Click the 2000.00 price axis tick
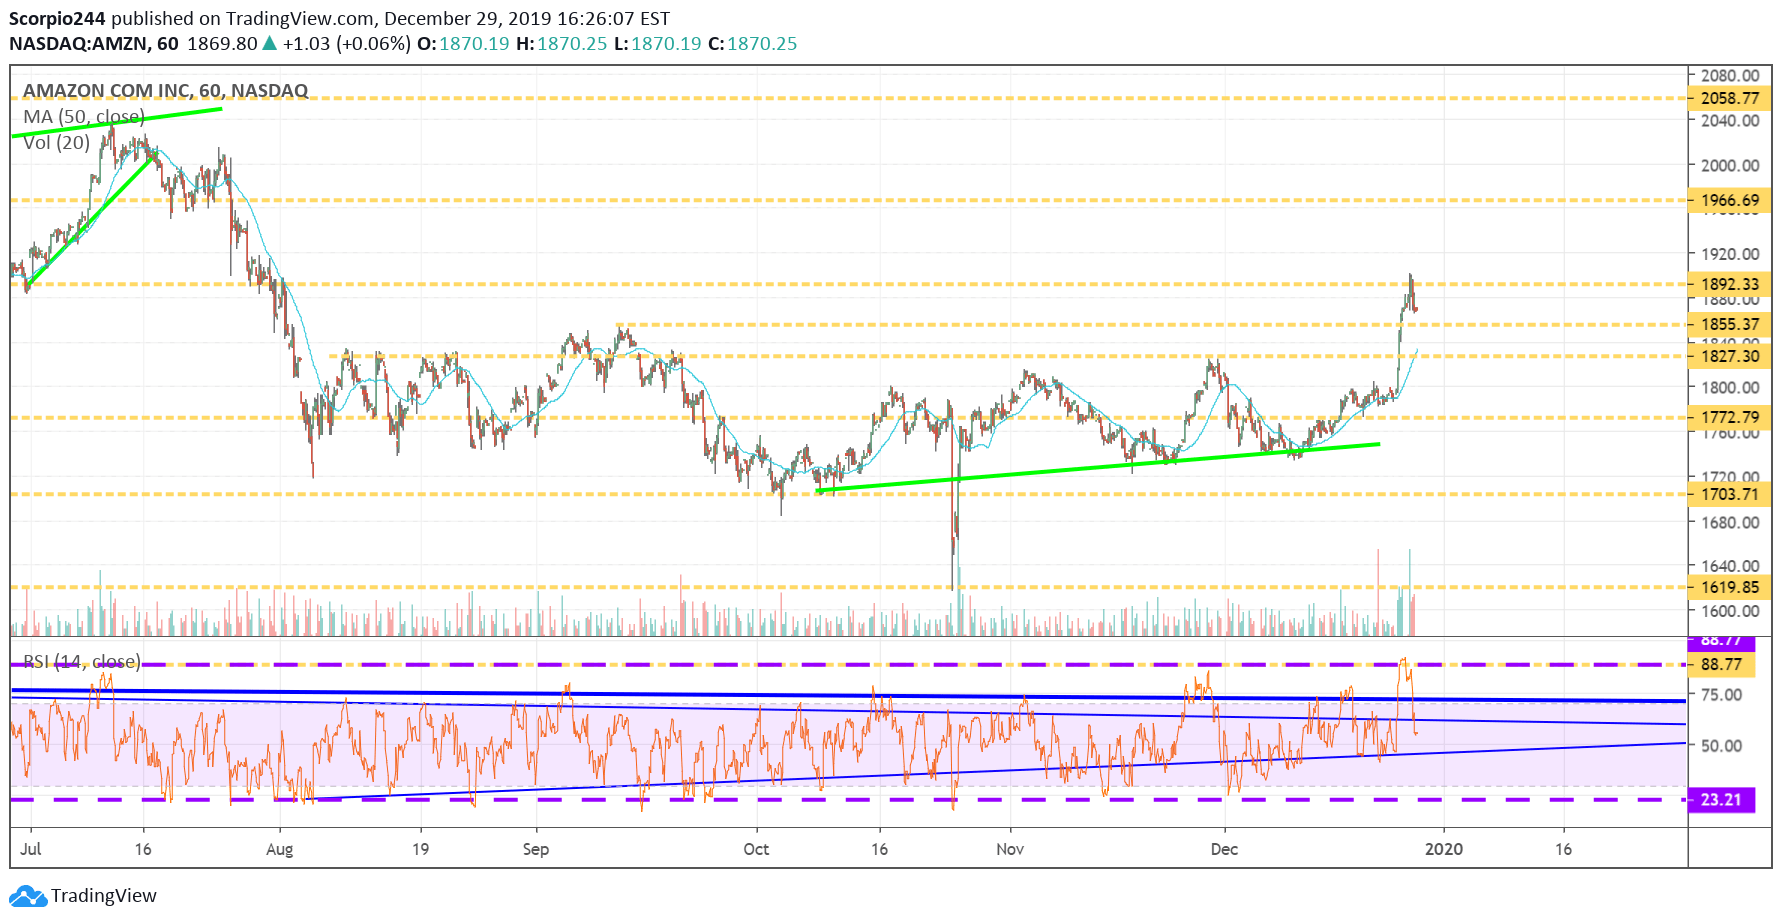 (1730, 166)
